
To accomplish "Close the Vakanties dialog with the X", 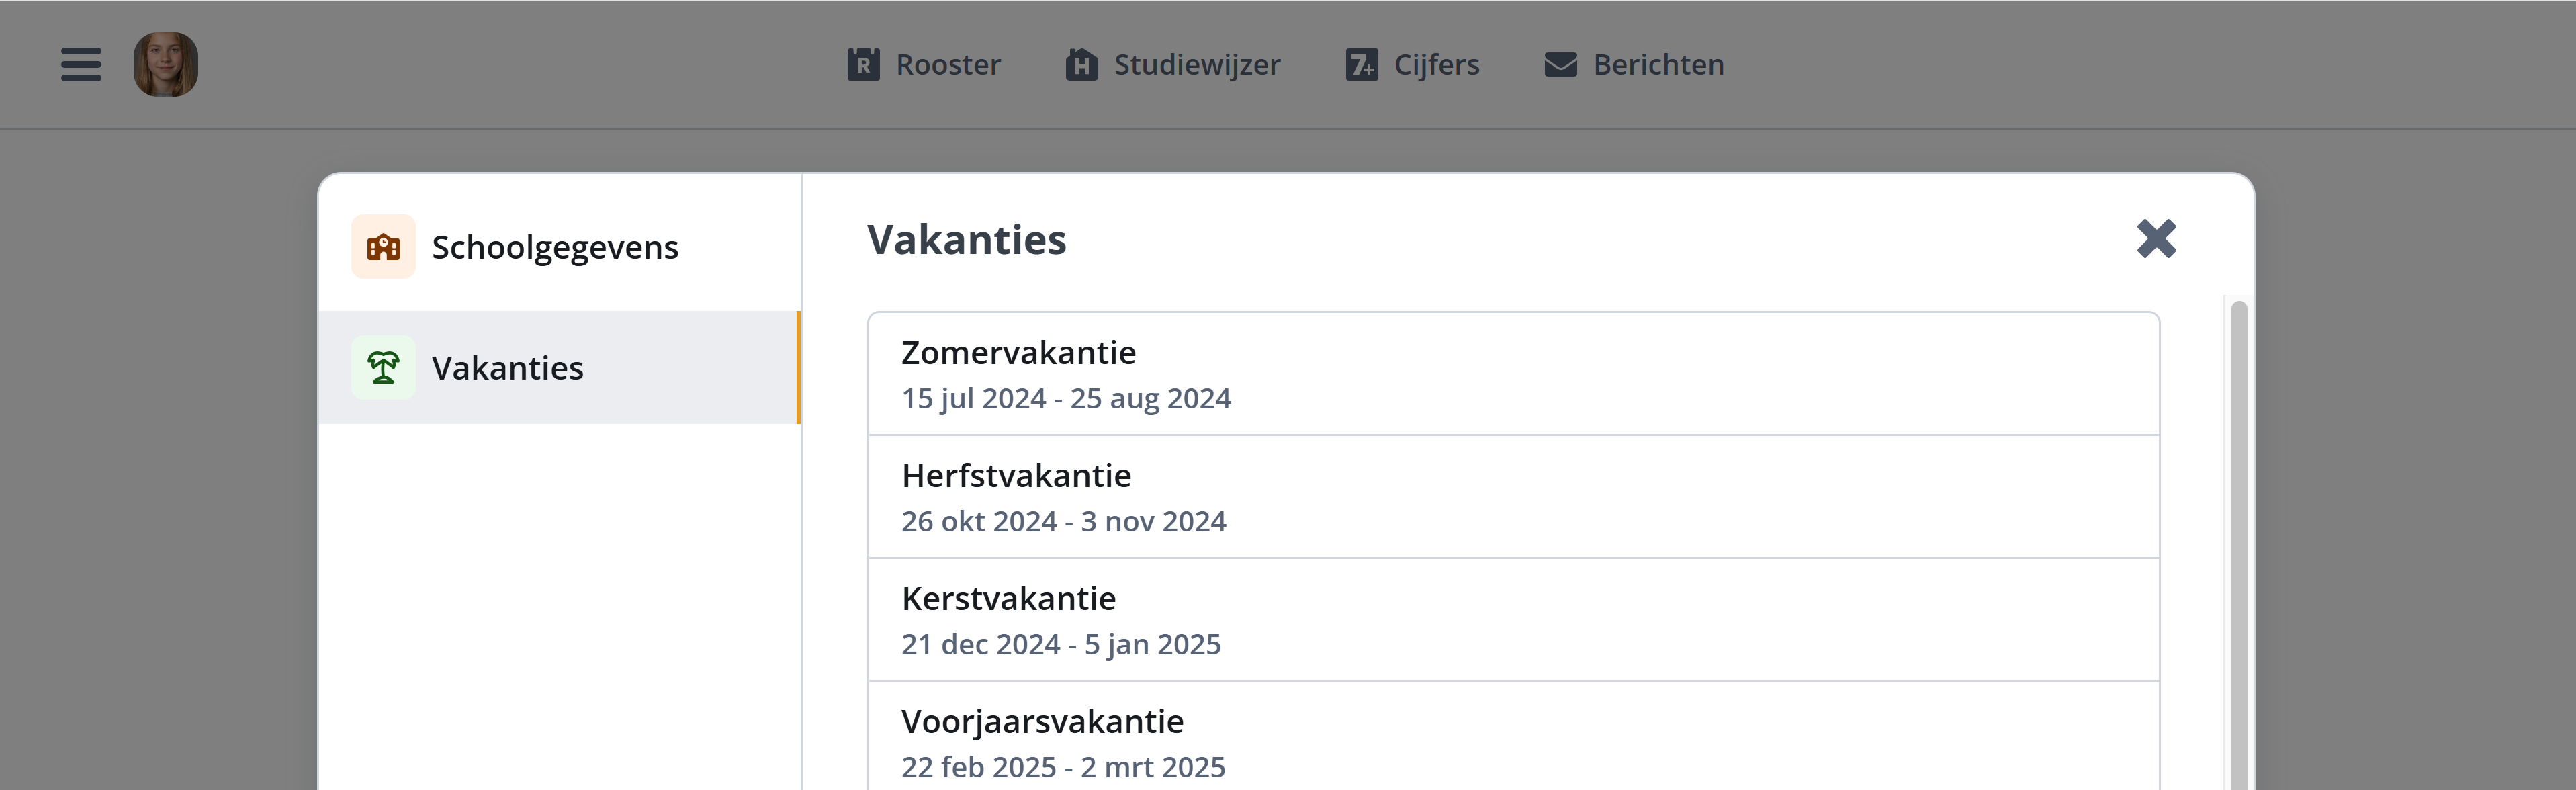I will (2156, 239).
